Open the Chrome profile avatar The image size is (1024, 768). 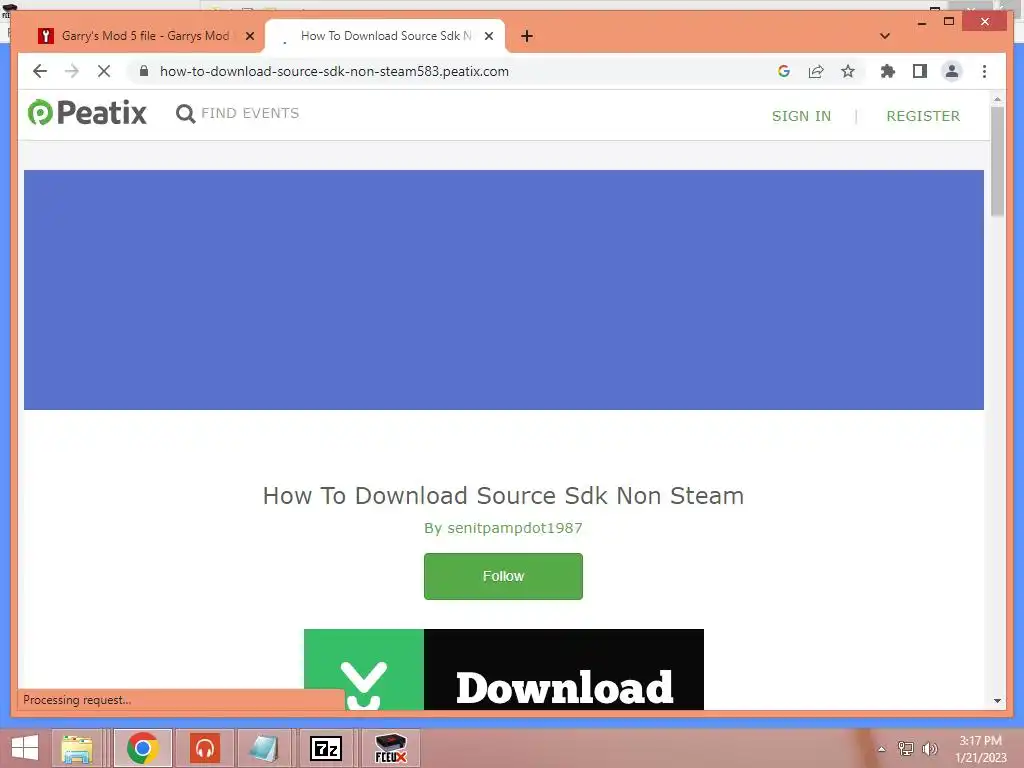click(x=952, y=71)
